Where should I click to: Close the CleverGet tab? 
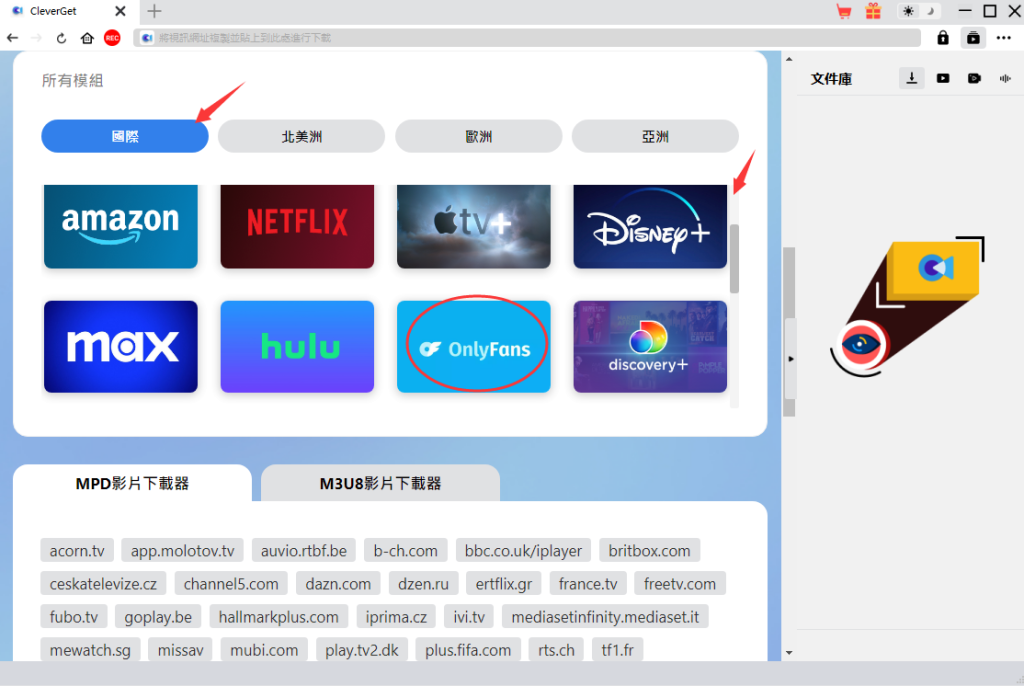pyautogui.click(x=120, y=11)
